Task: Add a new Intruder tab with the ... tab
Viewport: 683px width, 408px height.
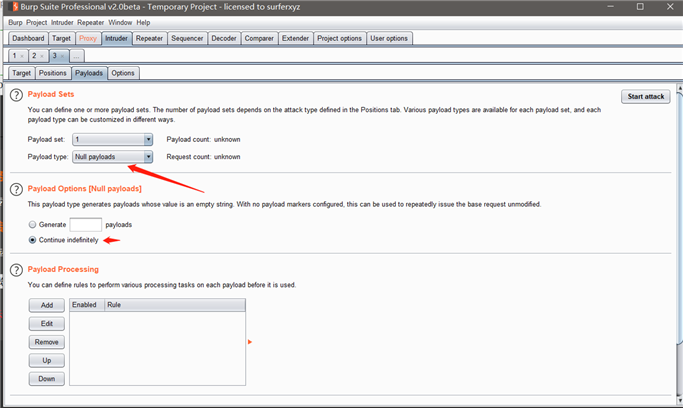Action: 76,56
